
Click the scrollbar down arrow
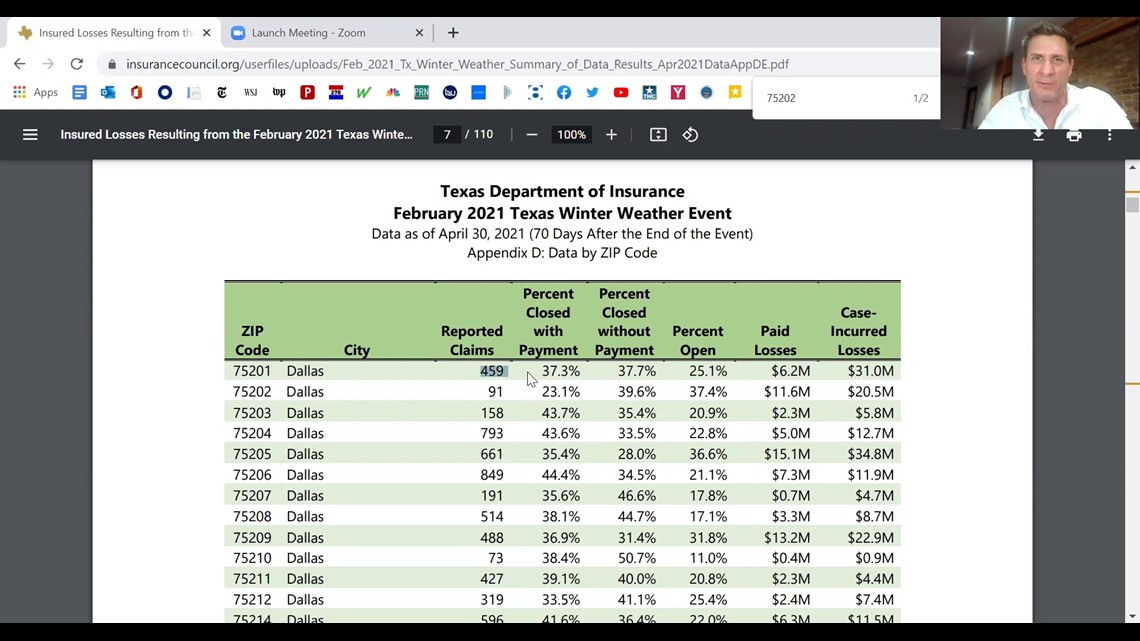click(x=1132, y=616)
